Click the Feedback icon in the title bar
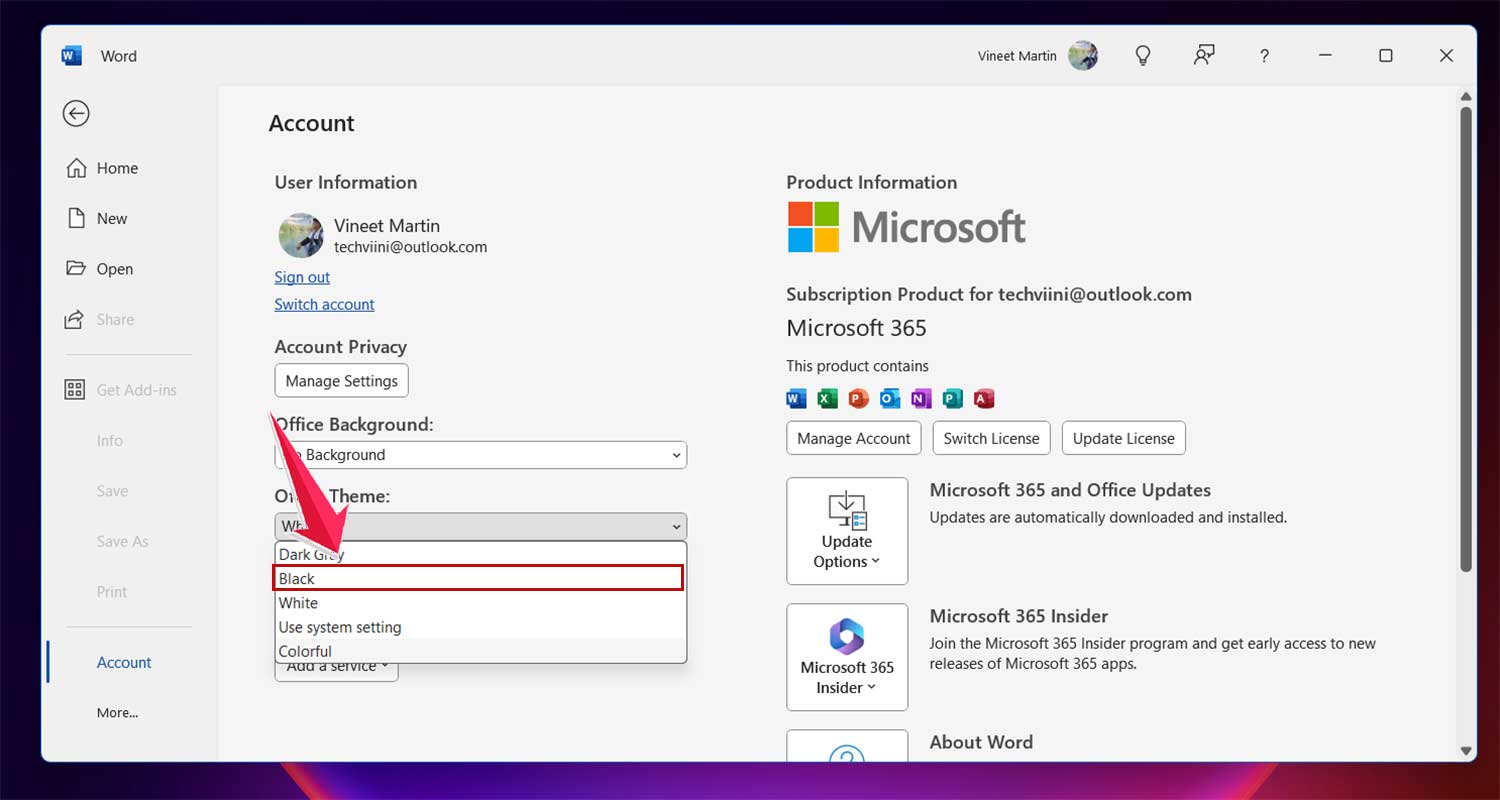Image resolution: width=1500 pixels, height=800 pixels. [x=1204, y=55]
